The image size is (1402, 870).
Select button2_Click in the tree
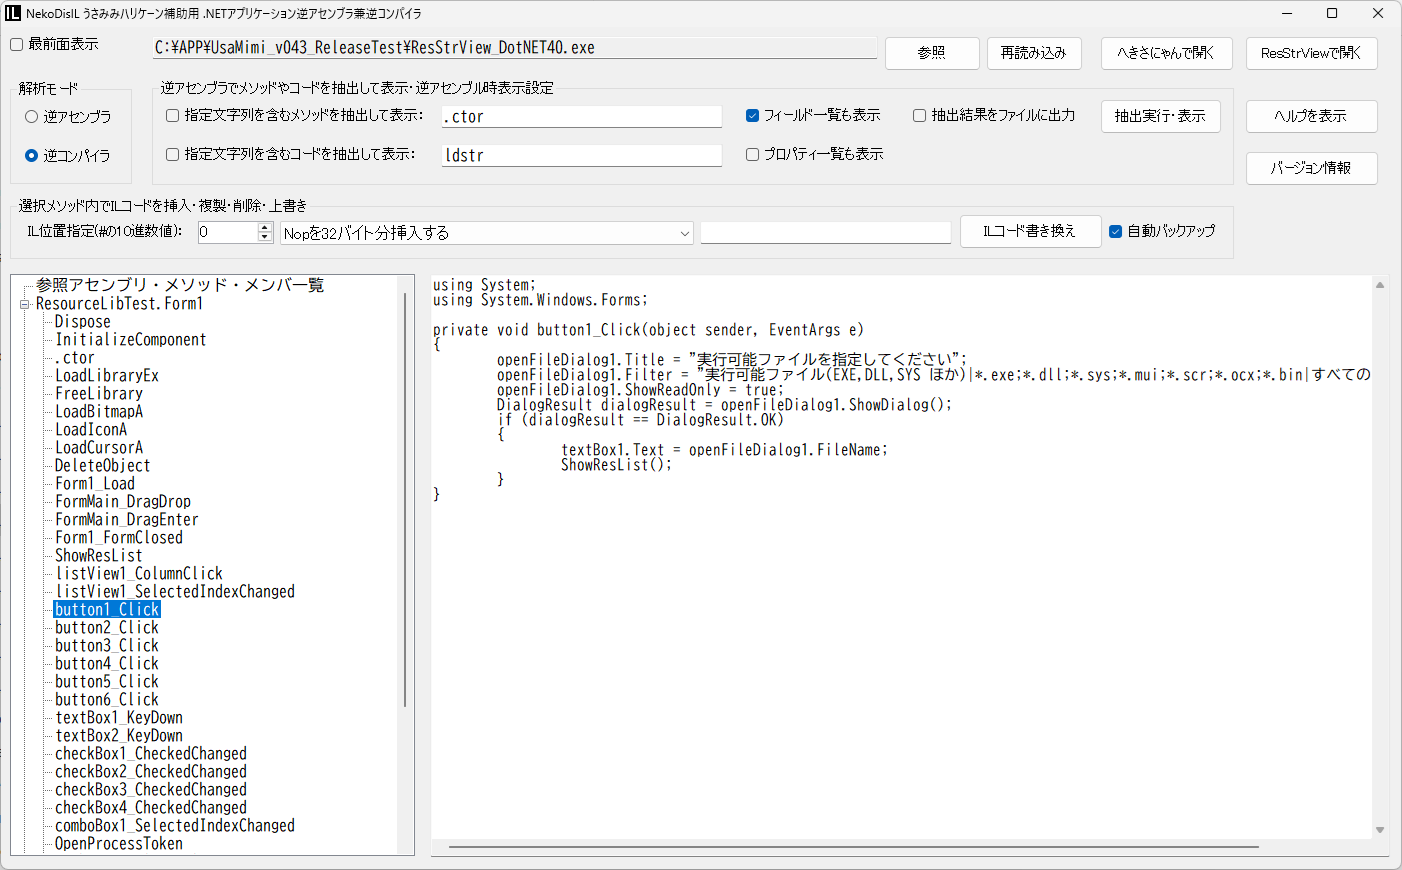107,628
